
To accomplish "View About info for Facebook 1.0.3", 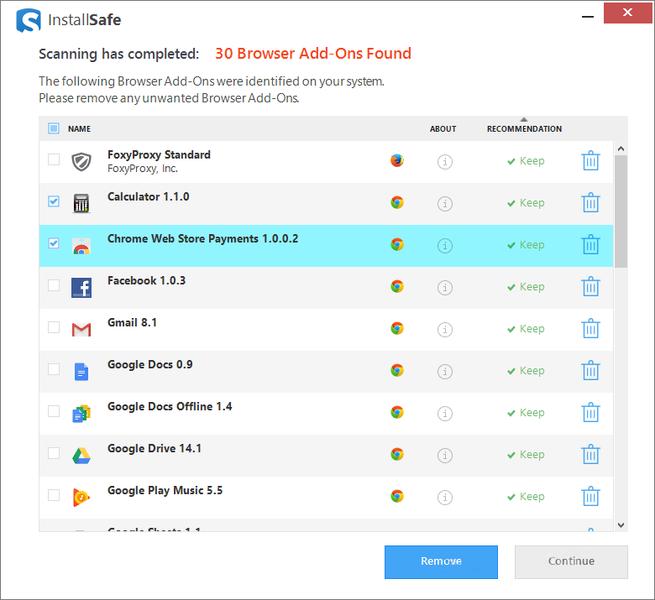I will (445, 287).
